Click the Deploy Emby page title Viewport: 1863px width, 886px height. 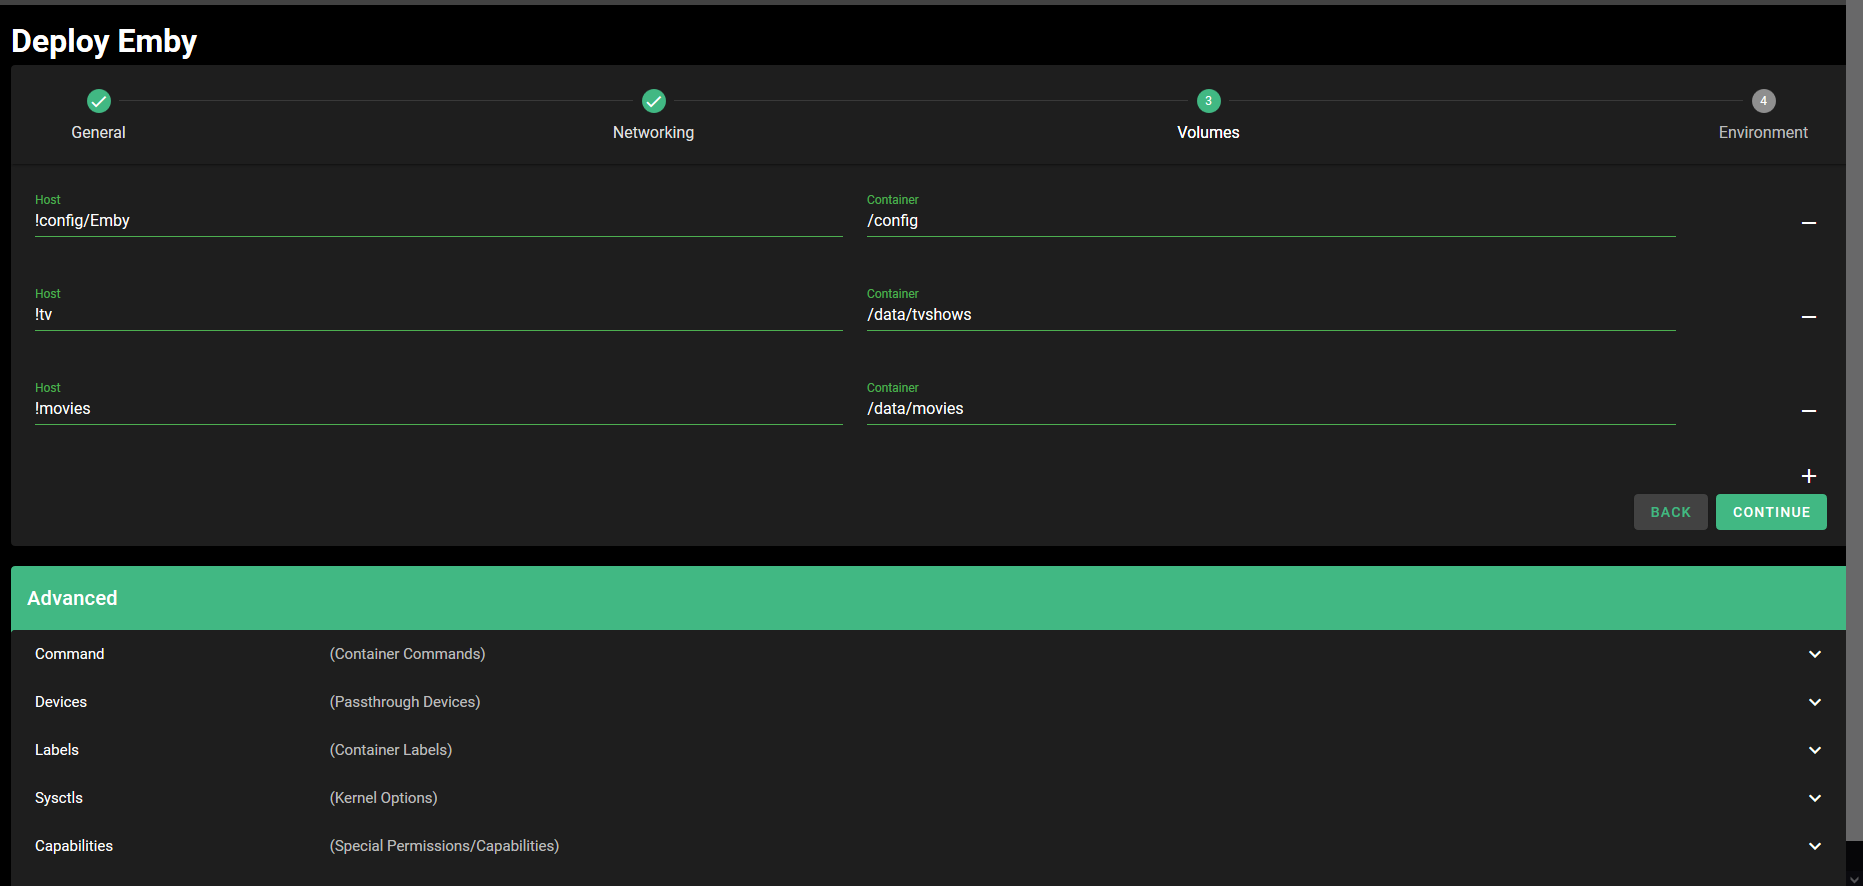pyautogui.click(x=104, y=41)
